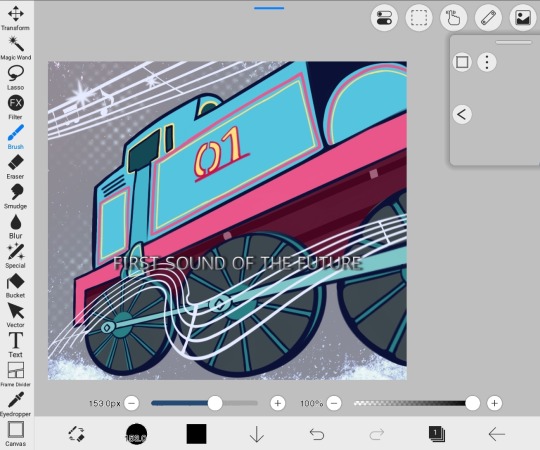Tap the down arrow hide toolbar button
540x450 pixels.
257,434
